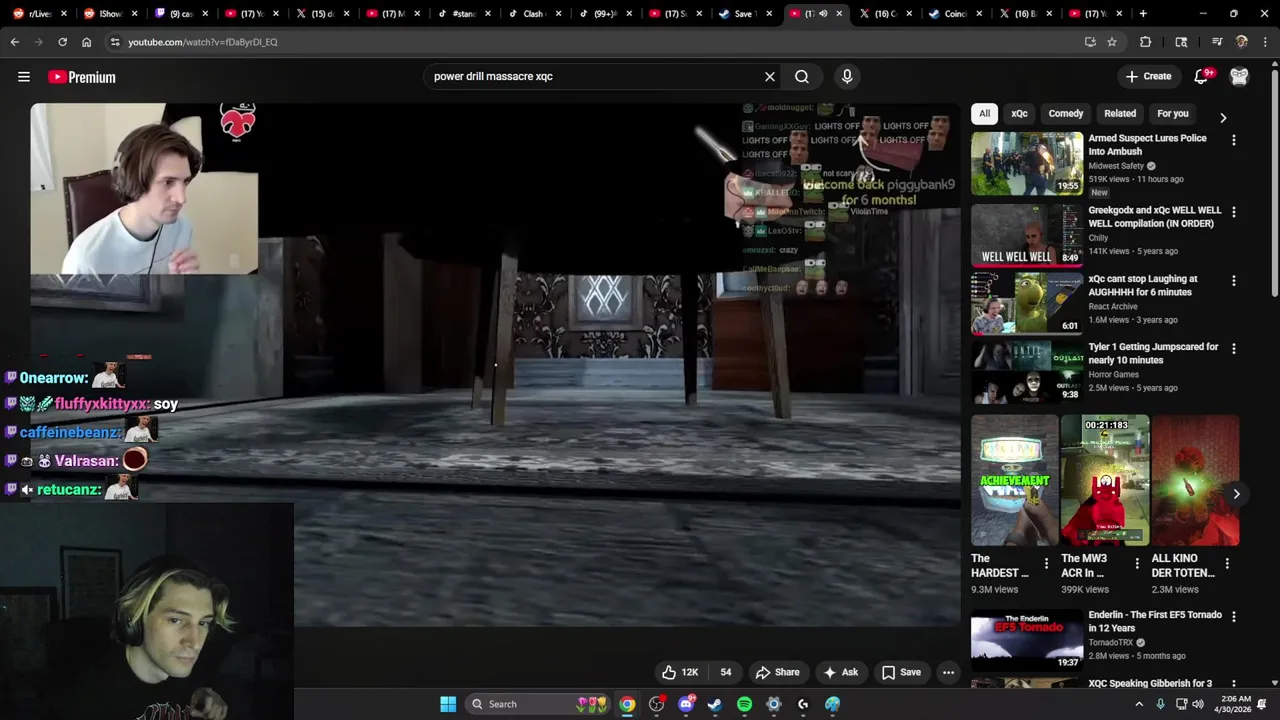Viewport: 1280px width, 720px height.
Task: Mute the playing tab's speaker icon
Action: click(822, 14)
